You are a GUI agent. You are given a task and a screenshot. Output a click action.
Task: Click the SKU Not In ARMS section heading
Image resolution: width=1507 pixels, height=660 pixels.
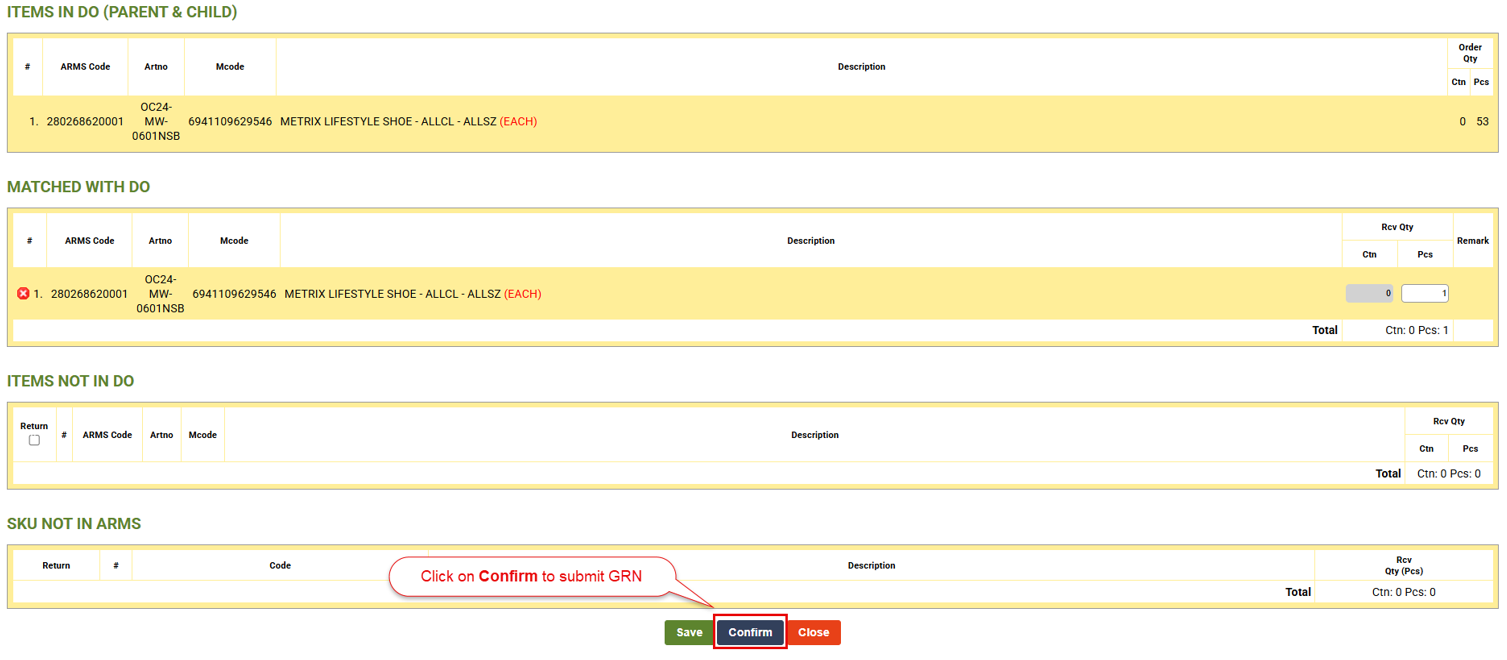click(x=74, y=524)
